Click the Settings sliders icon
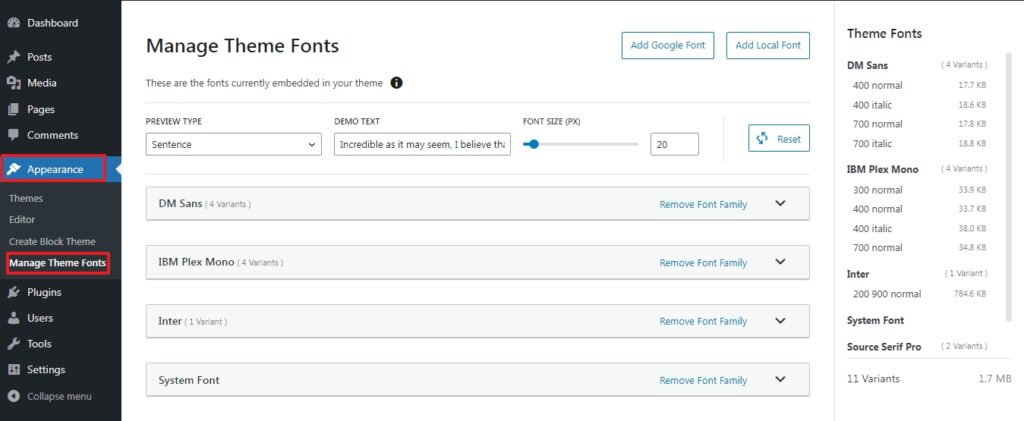 13,369
